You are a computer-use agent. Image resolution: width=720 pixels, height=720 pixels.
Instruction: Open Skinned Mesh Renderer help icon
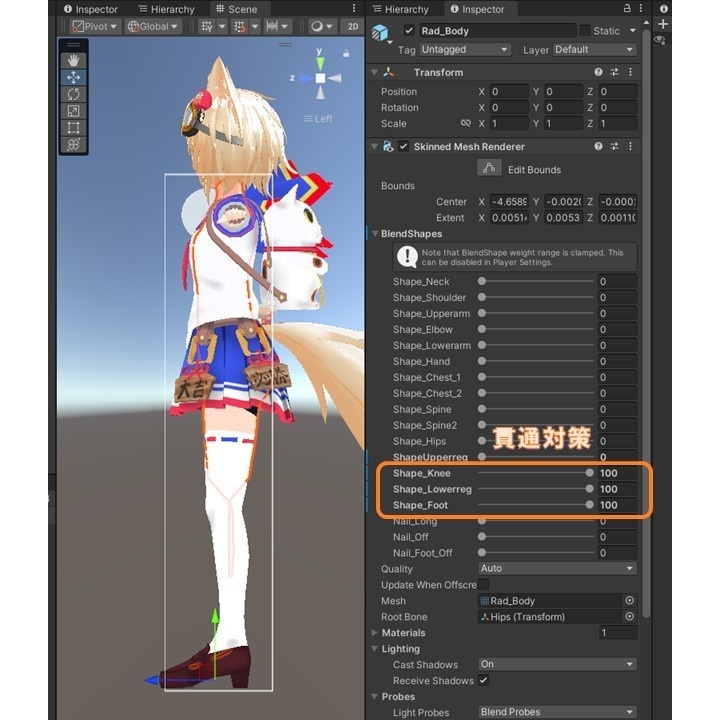pos(598,146)
